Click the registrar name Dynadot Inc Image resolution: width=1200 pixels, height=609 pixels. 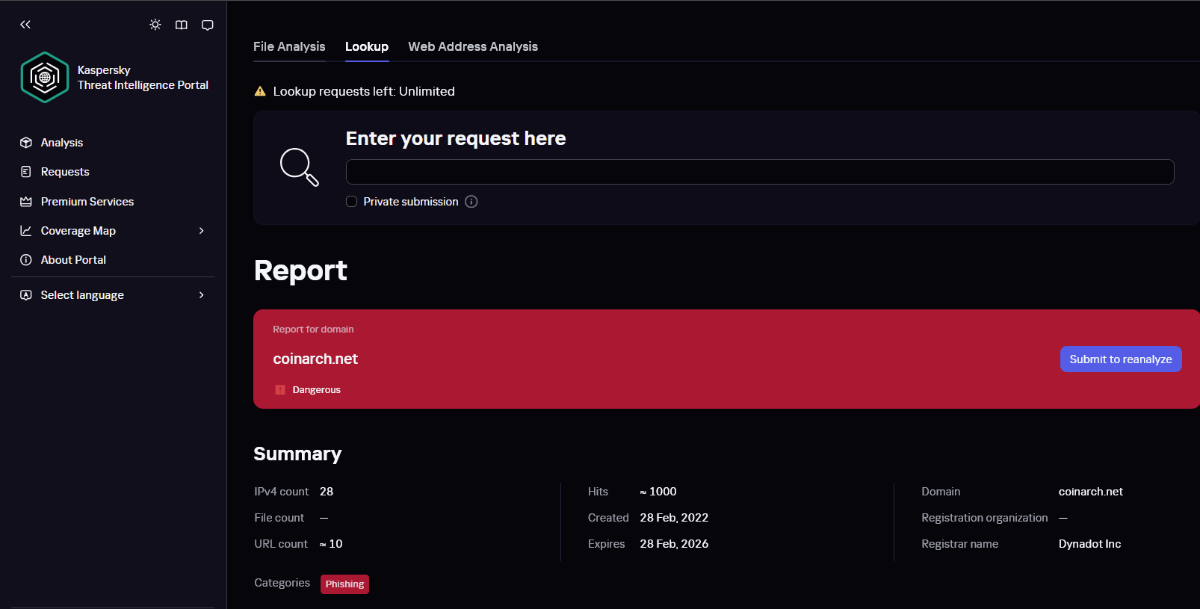tap(1090, 544)
